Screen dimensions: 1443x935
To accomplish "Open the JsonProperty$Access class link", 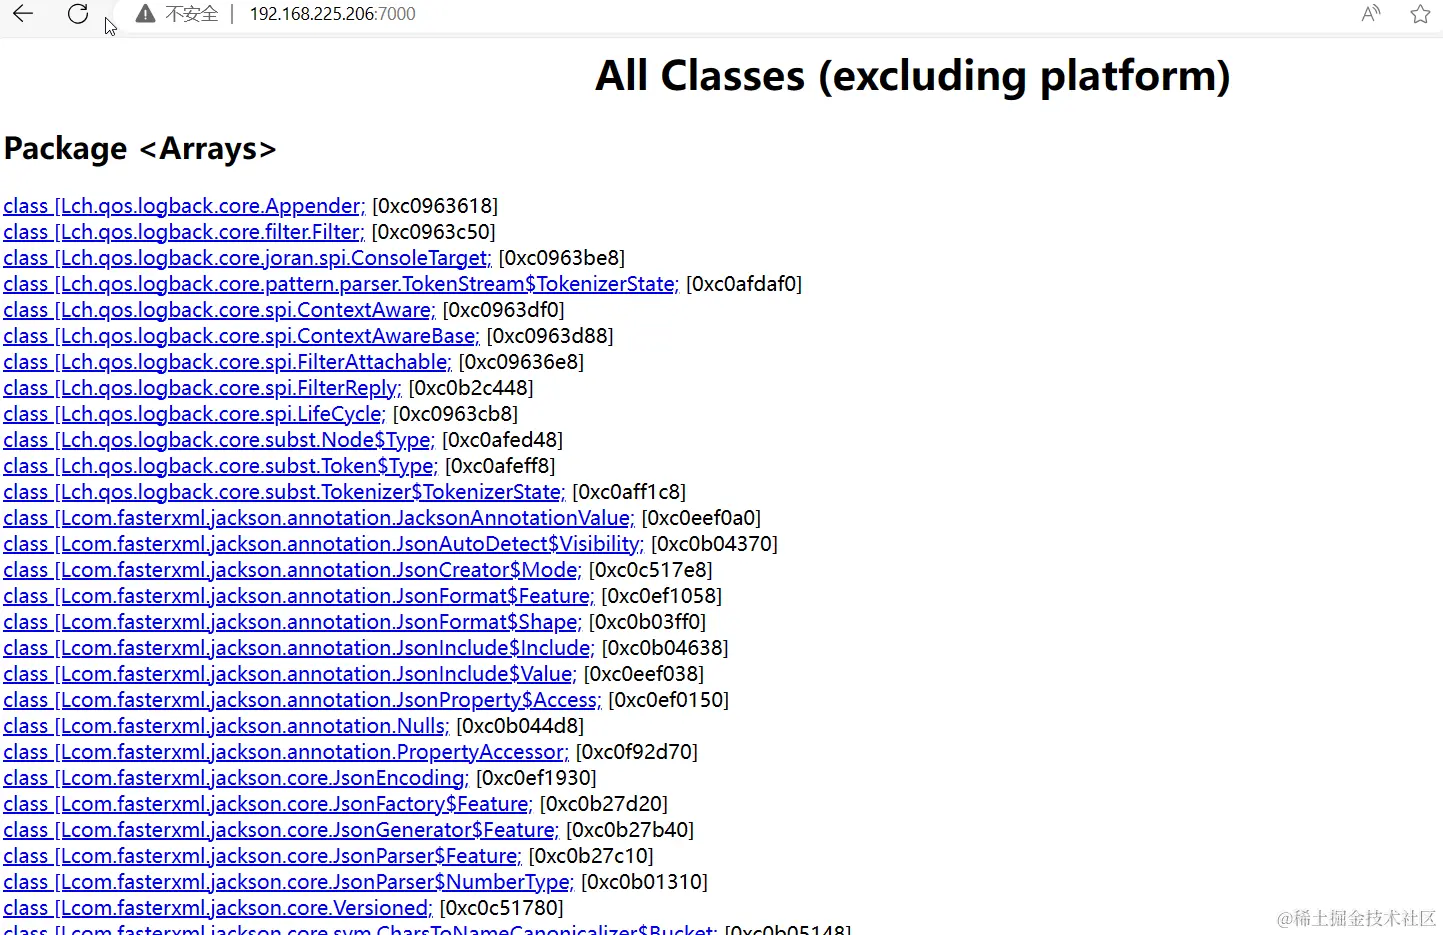I will click(x=302, y=700).
